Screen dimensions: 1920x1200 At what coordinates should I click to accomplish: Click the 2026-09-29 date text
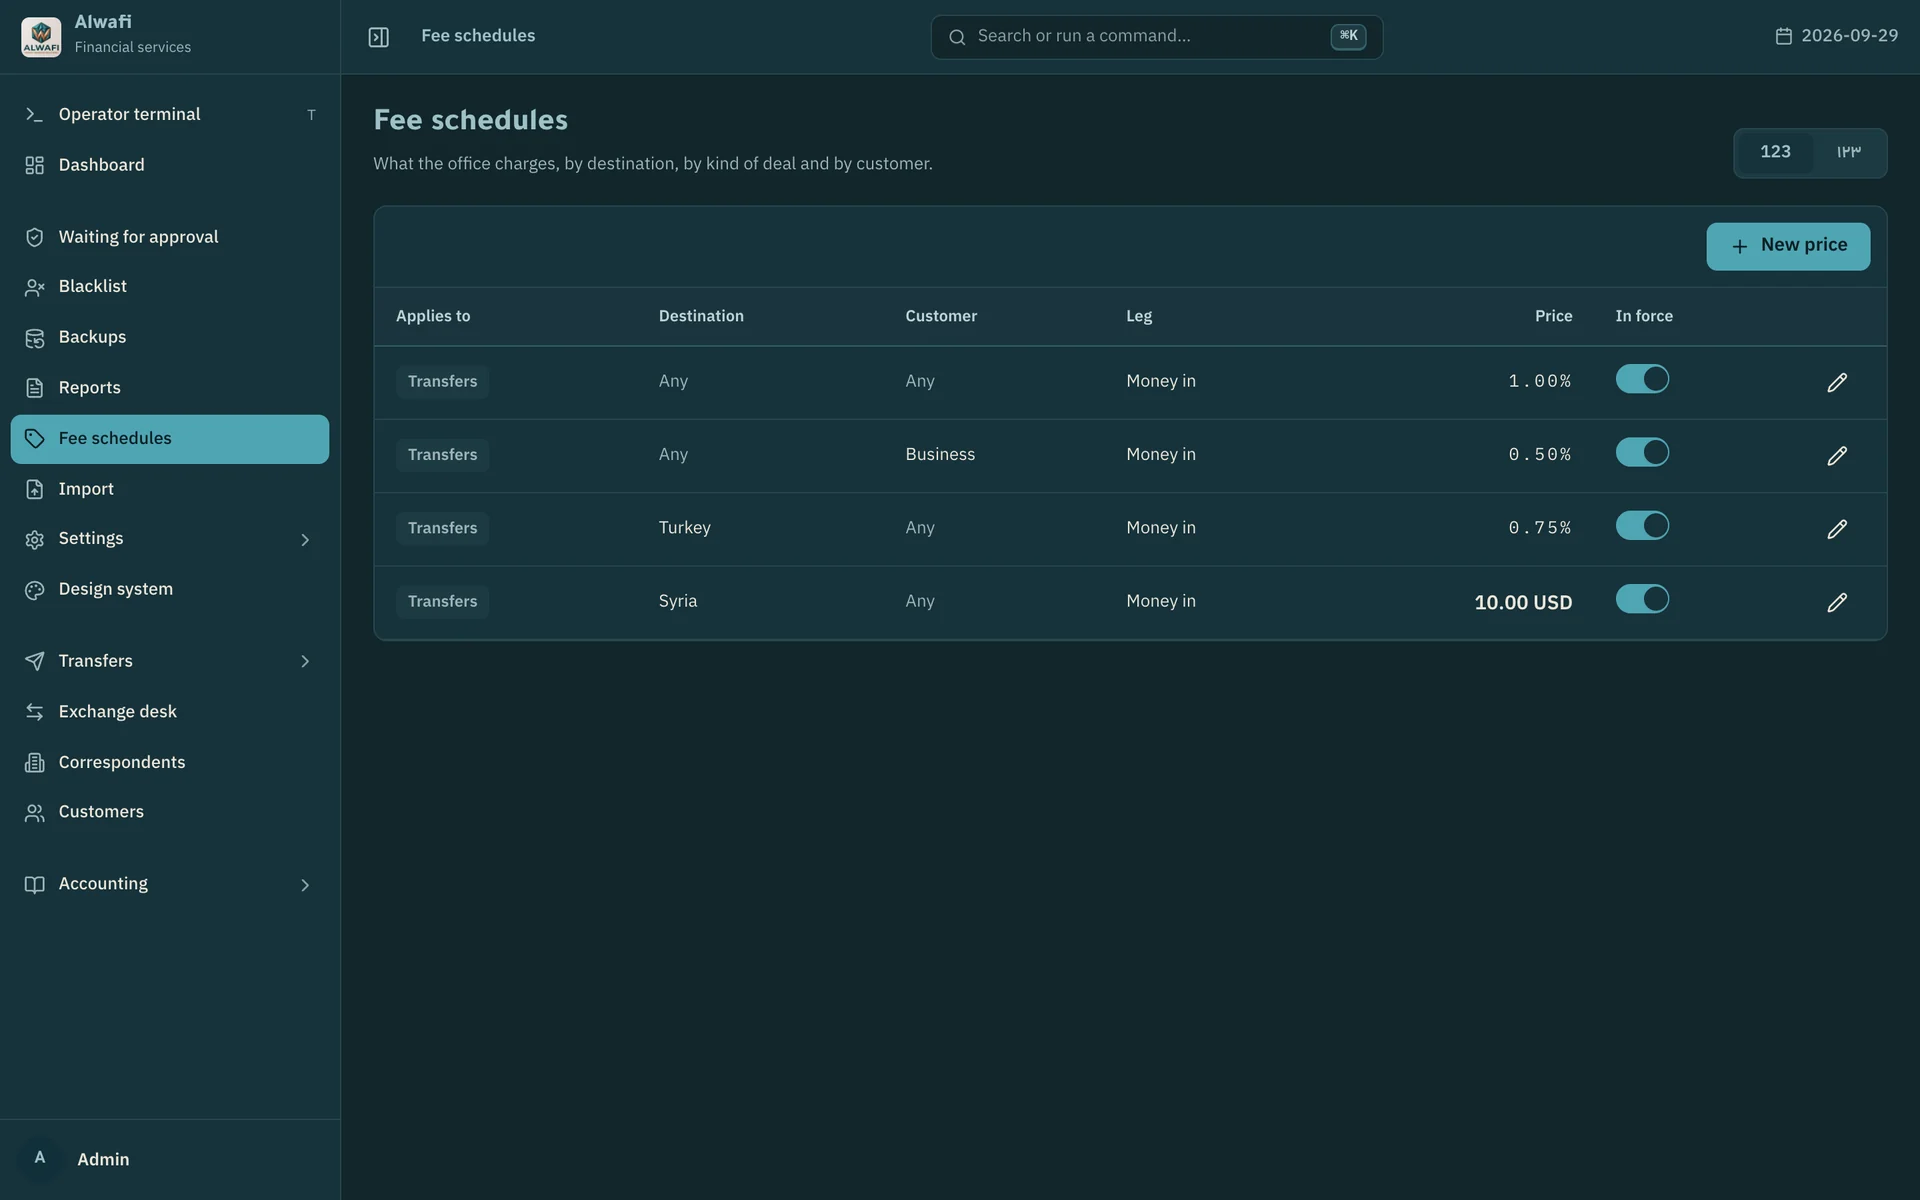[1849, 36]
